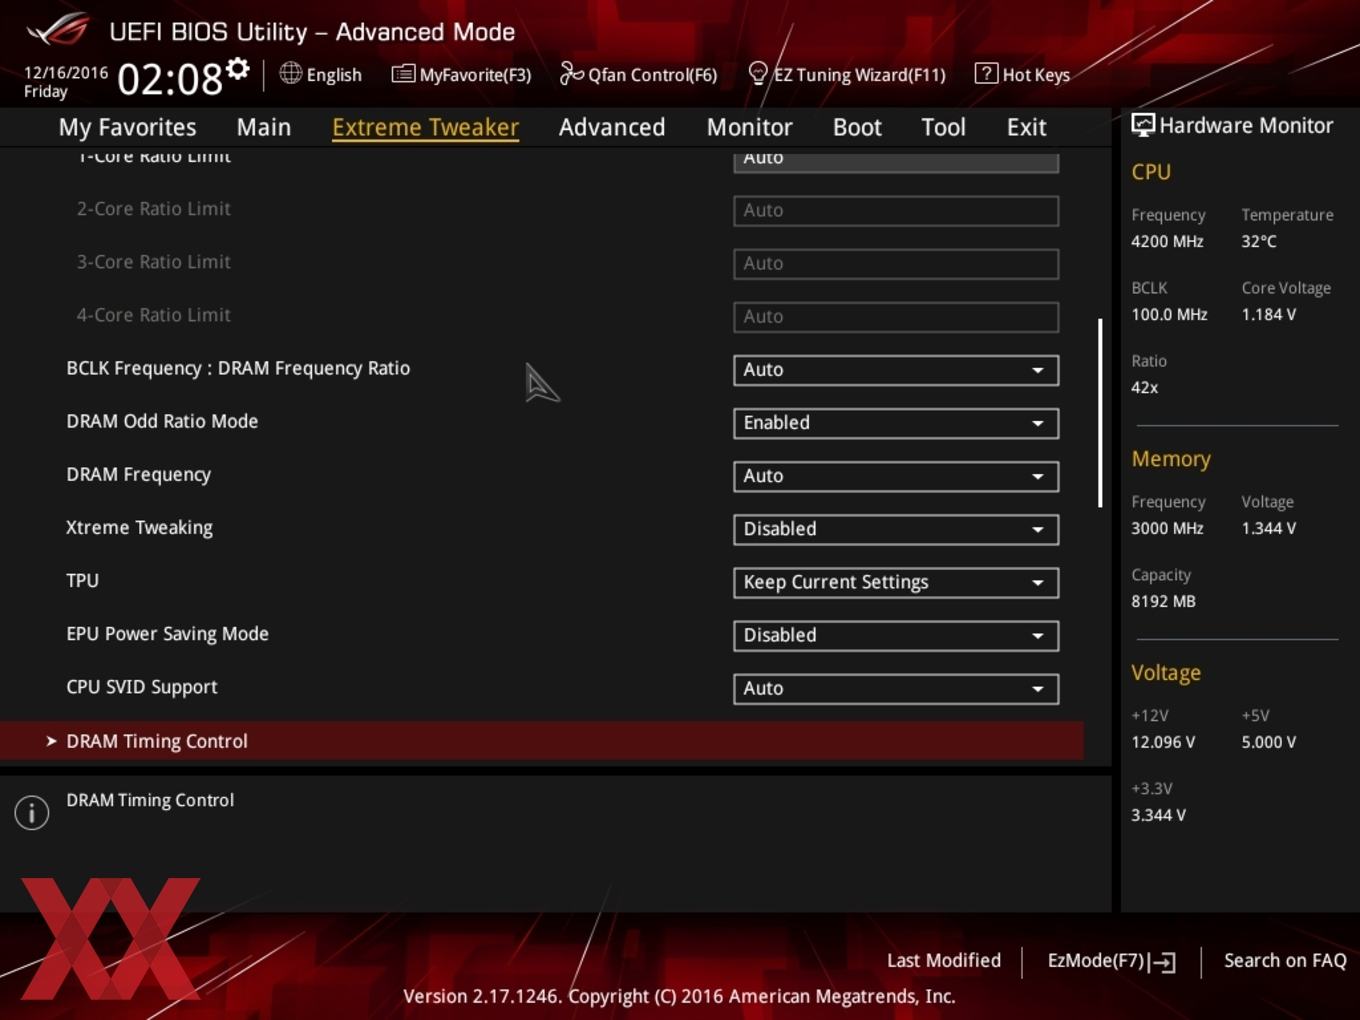Image resolution: width=1360 pixels, height=1020 pixels.
Task: Click the memory voltage value 1.344 V
Action: click(1269, 528)
